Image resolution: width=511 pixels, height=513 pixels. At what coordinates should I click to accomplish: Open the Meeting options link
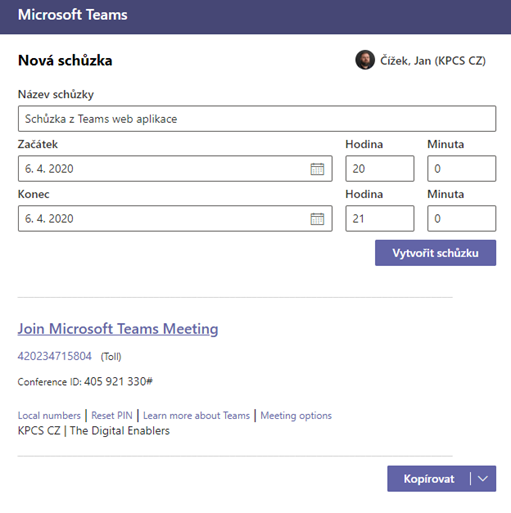(x=296, y=415)
